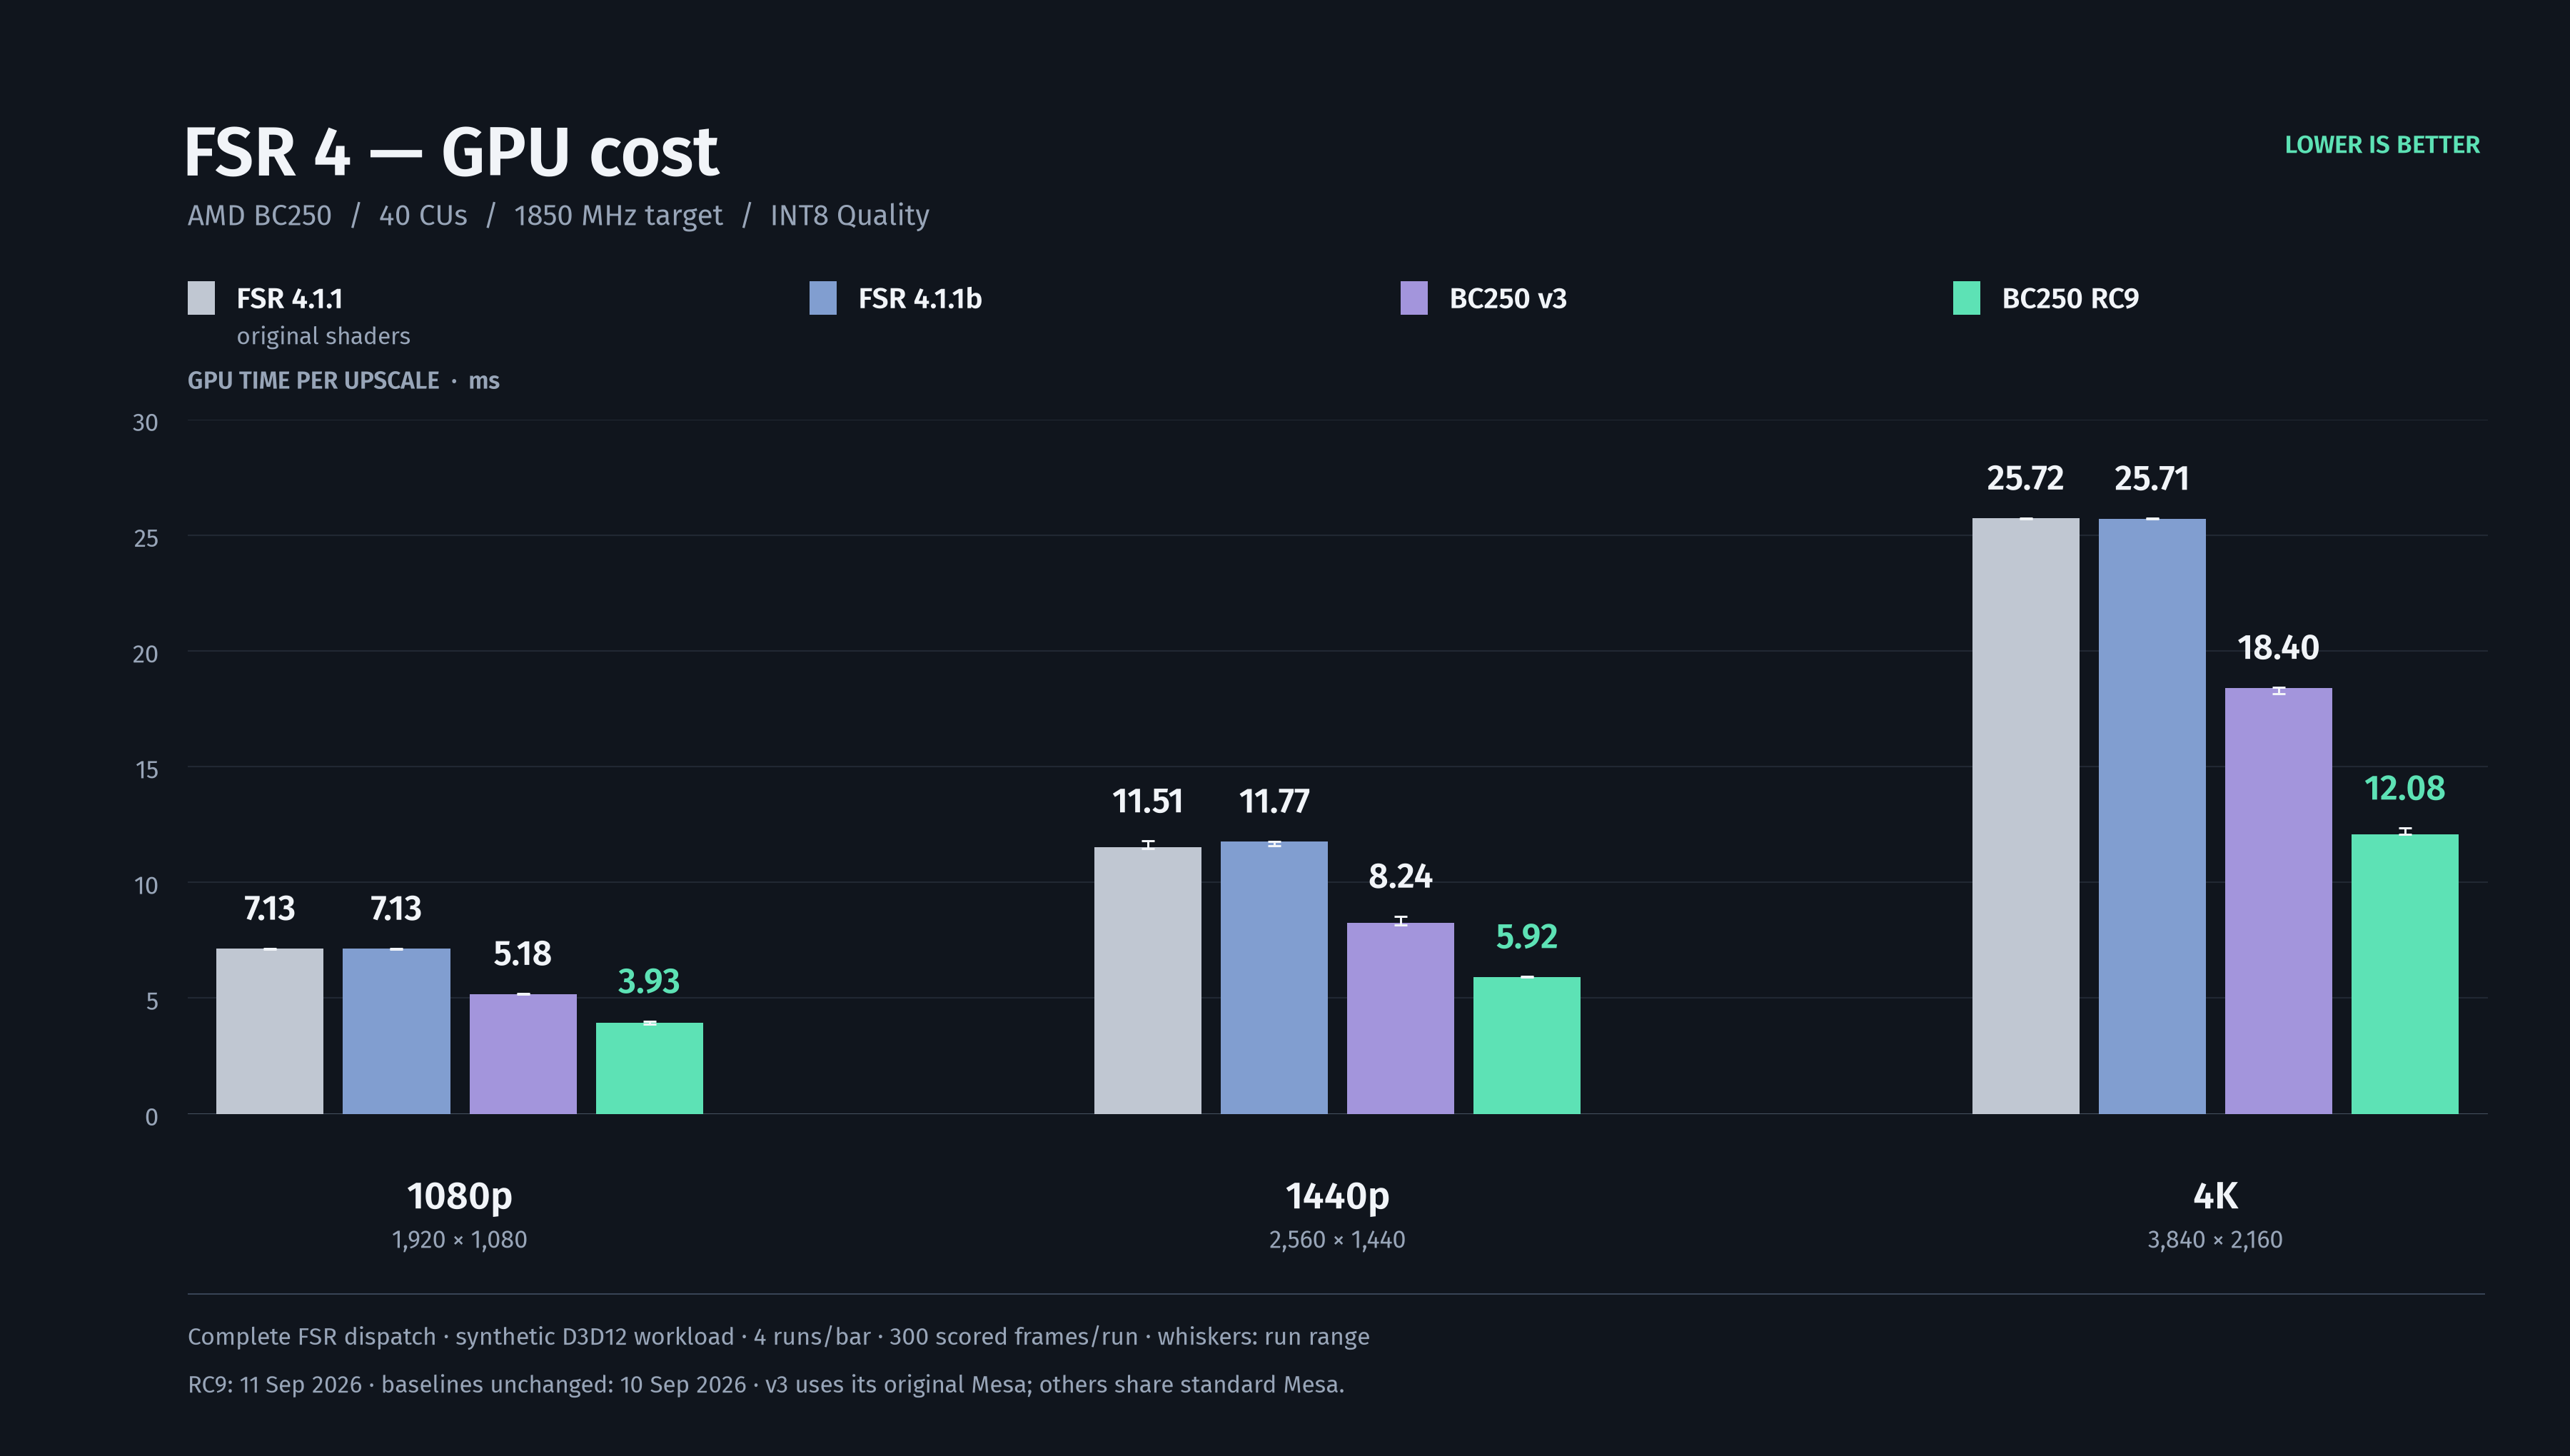Click the BC250 RC9 green legend swatch
Screen dimensions: 2570x1456
(1966, 298)
